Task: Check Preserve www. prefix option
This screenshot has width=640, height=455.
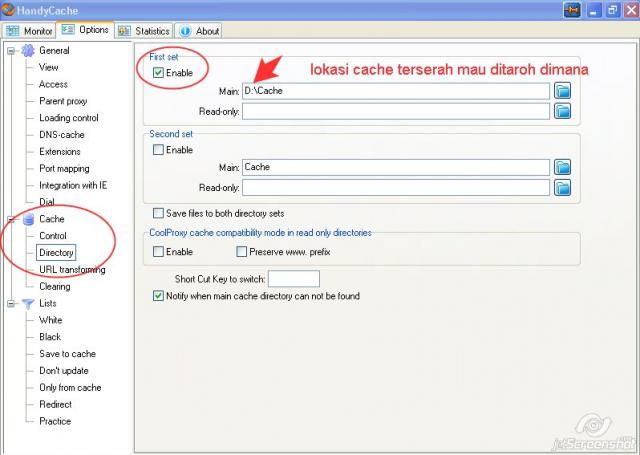Action: click(242, 251)
